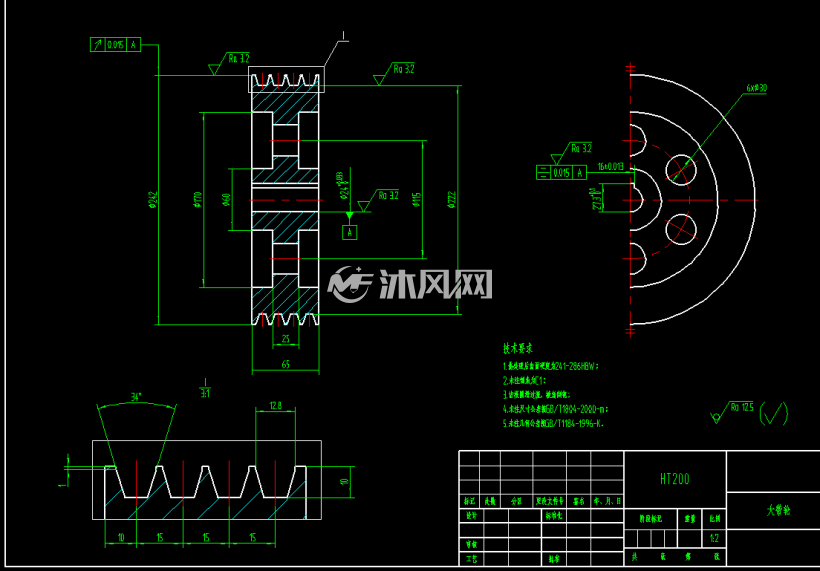Click the 标准化 cell

pos(553,516)
